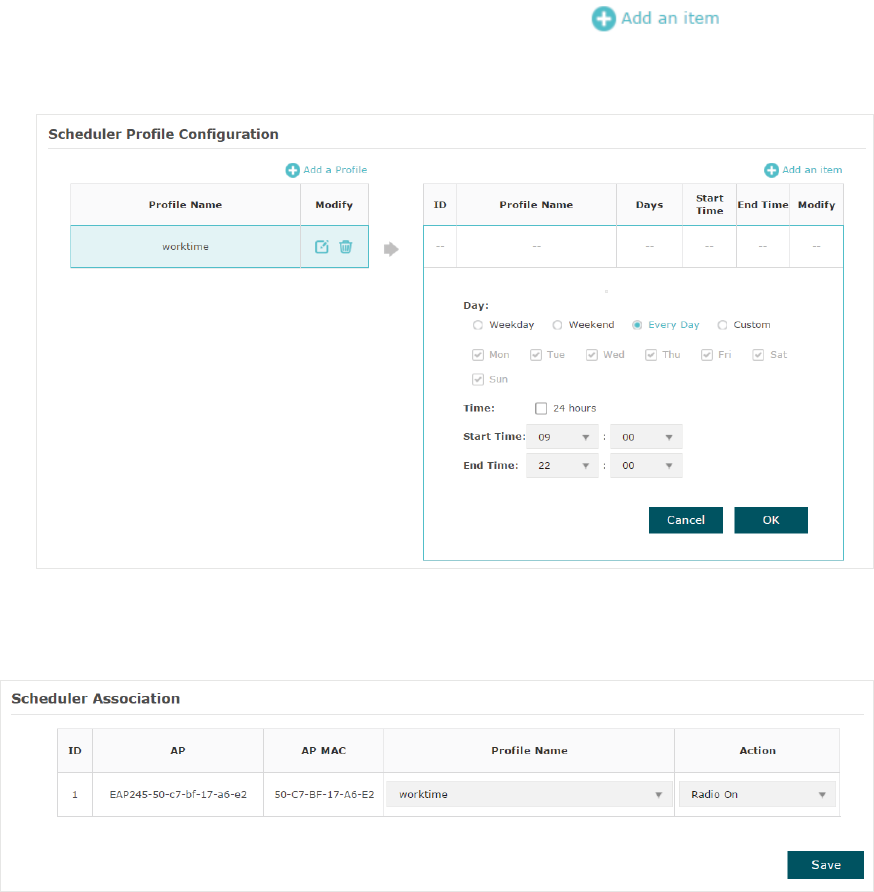Toggle the Mon checkbox
The height and width of the screenshot is (892, 874).
477,355
